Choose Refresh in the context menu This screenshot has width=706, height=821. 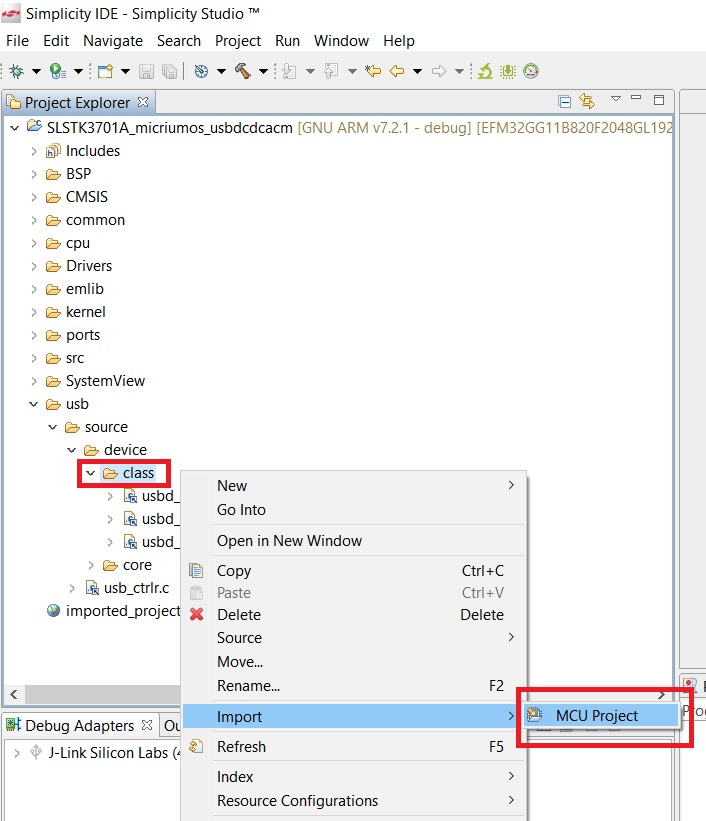coord(354,747)
